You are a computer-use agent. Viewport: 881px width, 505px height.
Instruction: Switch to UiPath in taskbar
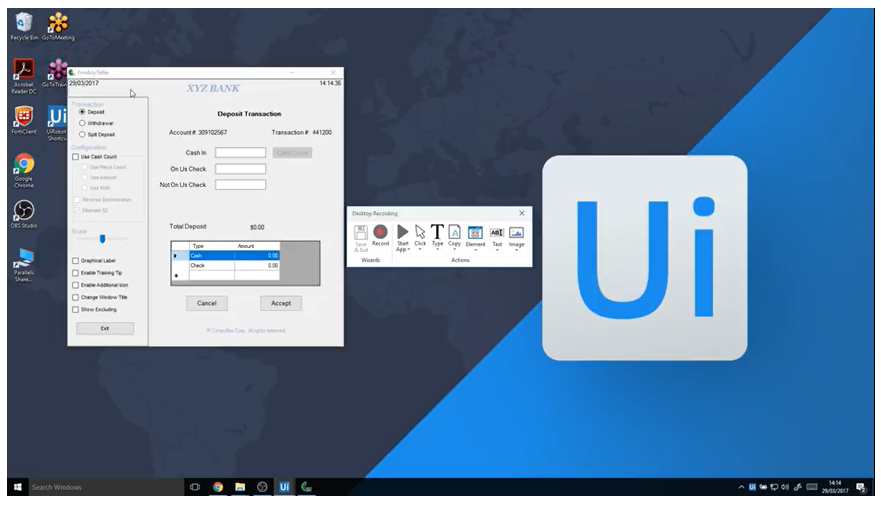click(x=284, y=487)
